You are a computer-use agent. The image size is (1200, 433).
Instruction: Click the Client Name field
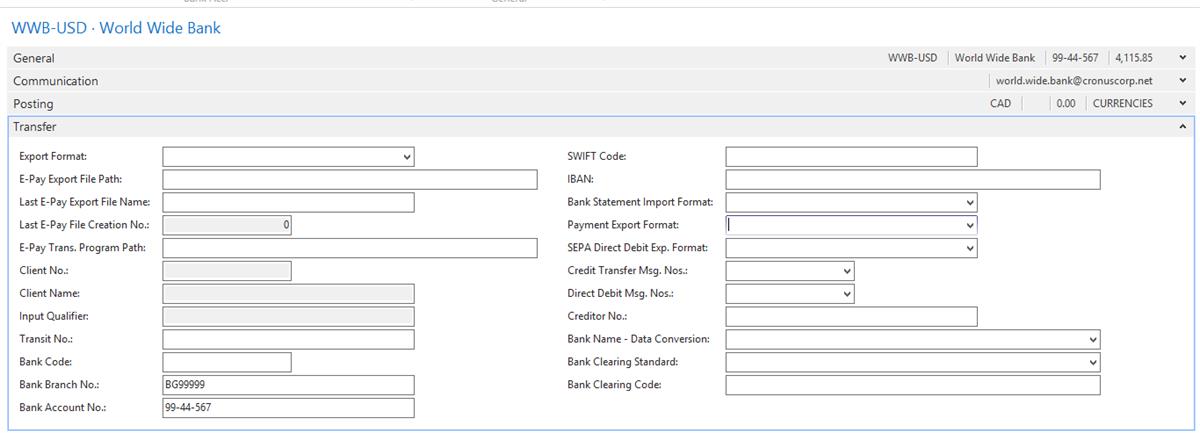click(x=288, y=294)
